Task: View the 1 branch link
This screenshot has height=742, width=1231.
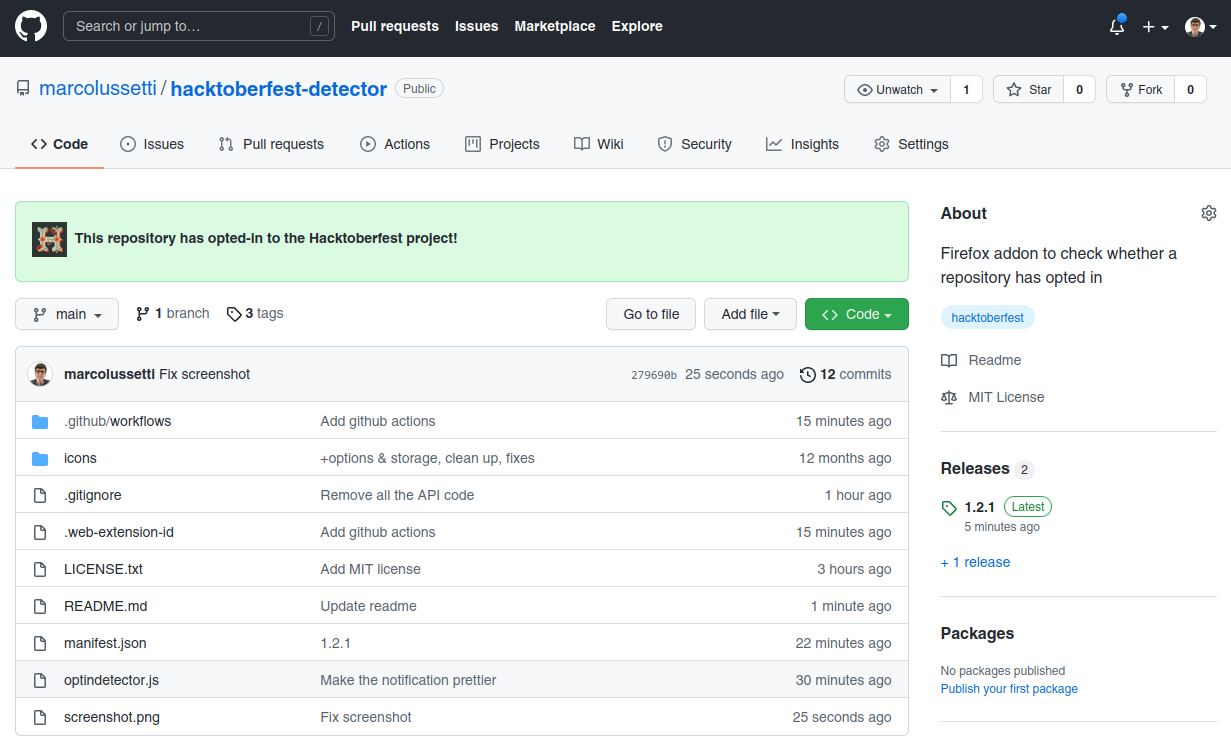Action: click(x=172, y=313)
